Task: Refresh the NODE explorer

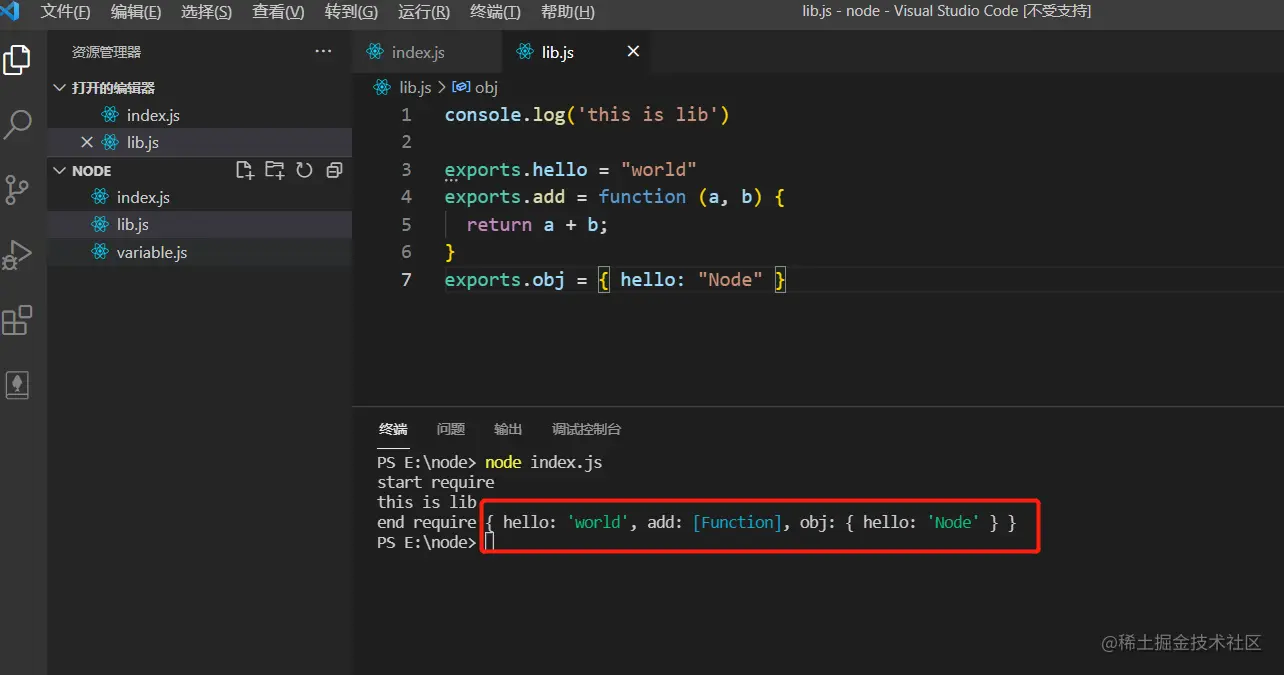Action: coord(304,170)
